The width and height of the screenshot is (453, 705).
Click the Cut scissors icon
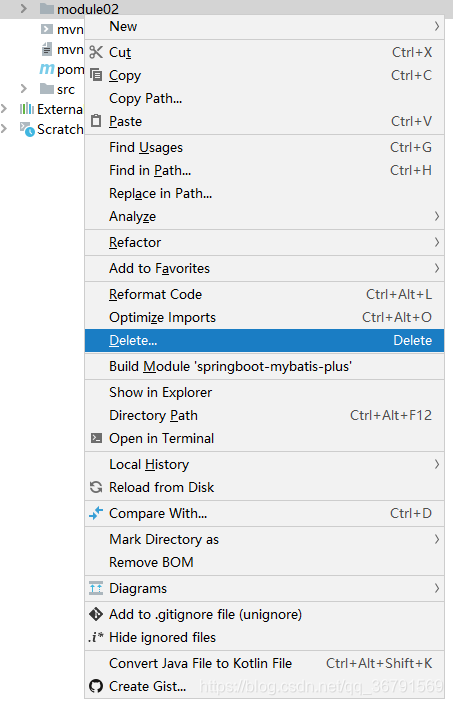(x=96, y=52)
